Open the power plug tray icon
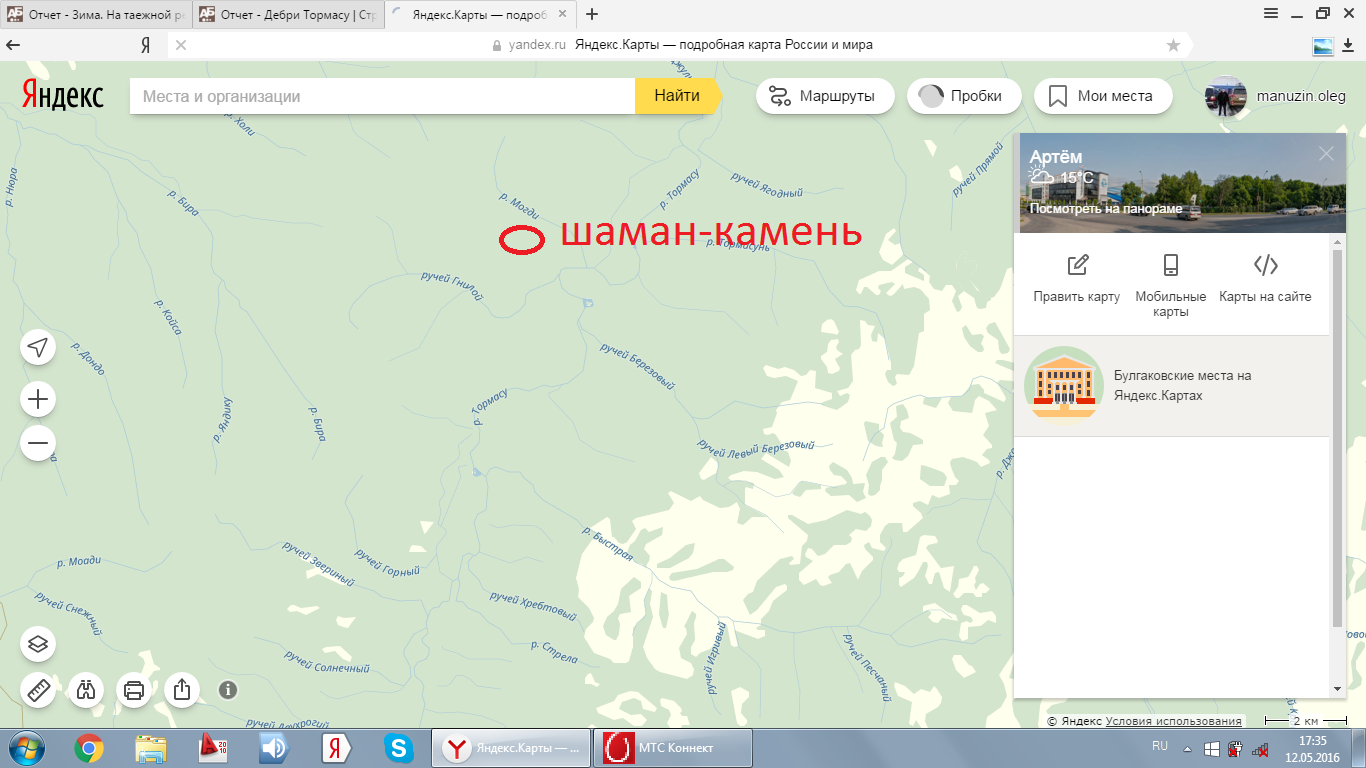The height and width of the screenshot is (768, 1366). tap(1235, 748)
